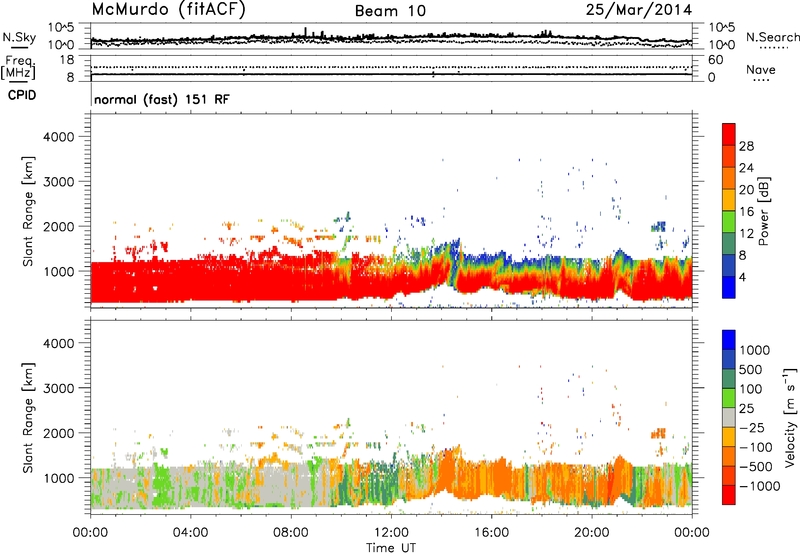Click the 'Beam 10' header text
800x554 pixels.
390,11
